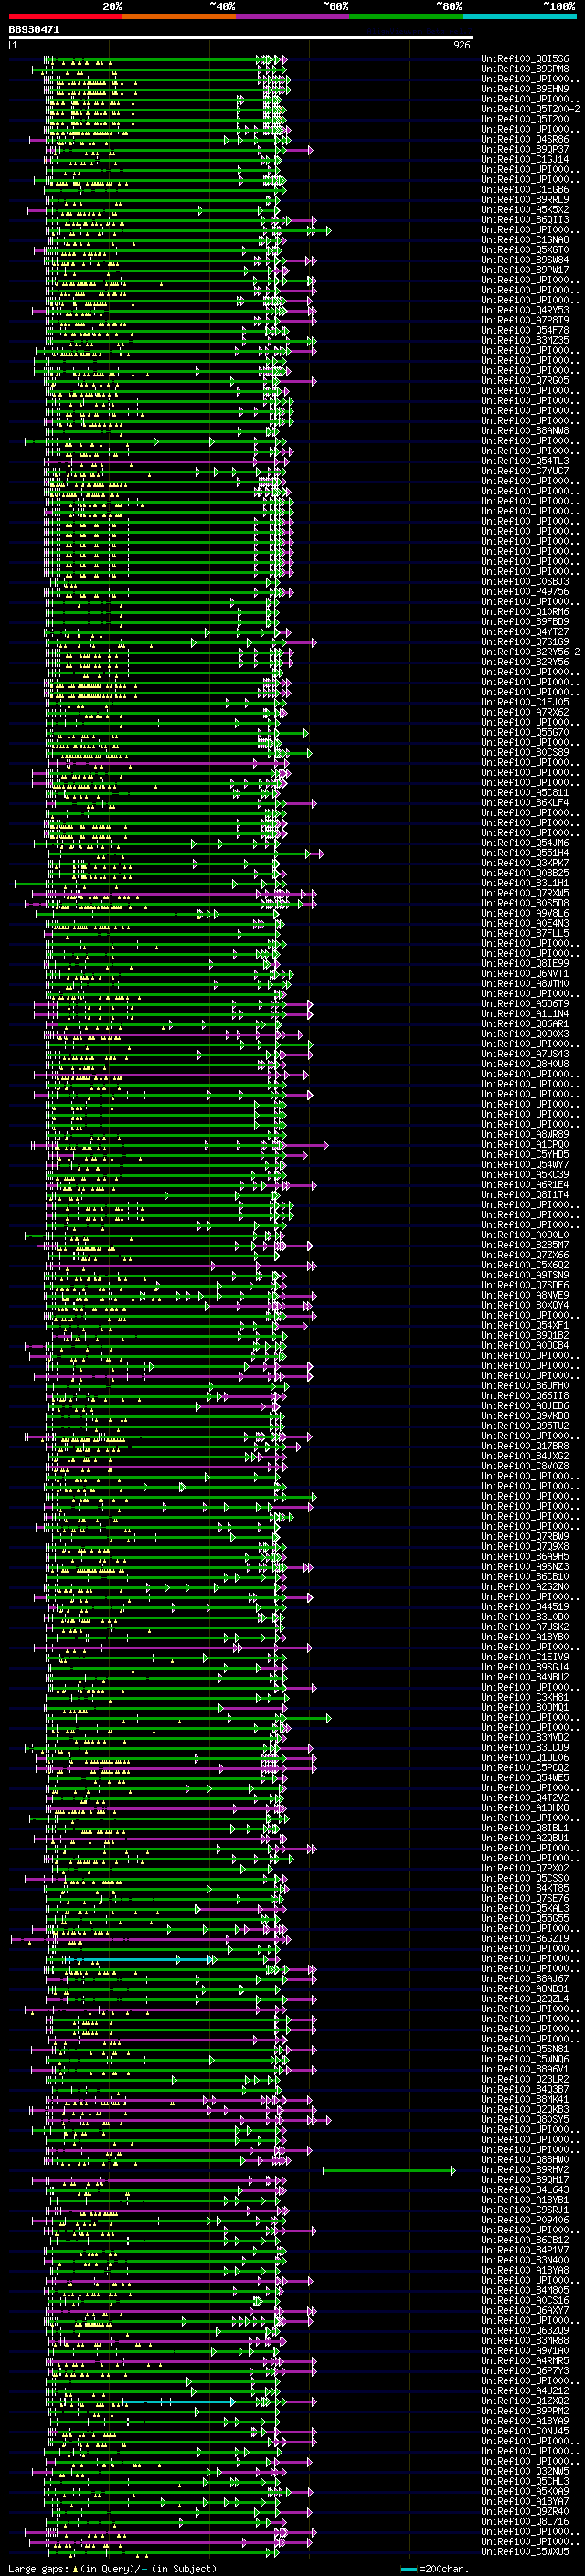Select hit label UniRef100_Q8IBL1
The width and height of the screenshot is (585, 2576).
point(525,1828)
